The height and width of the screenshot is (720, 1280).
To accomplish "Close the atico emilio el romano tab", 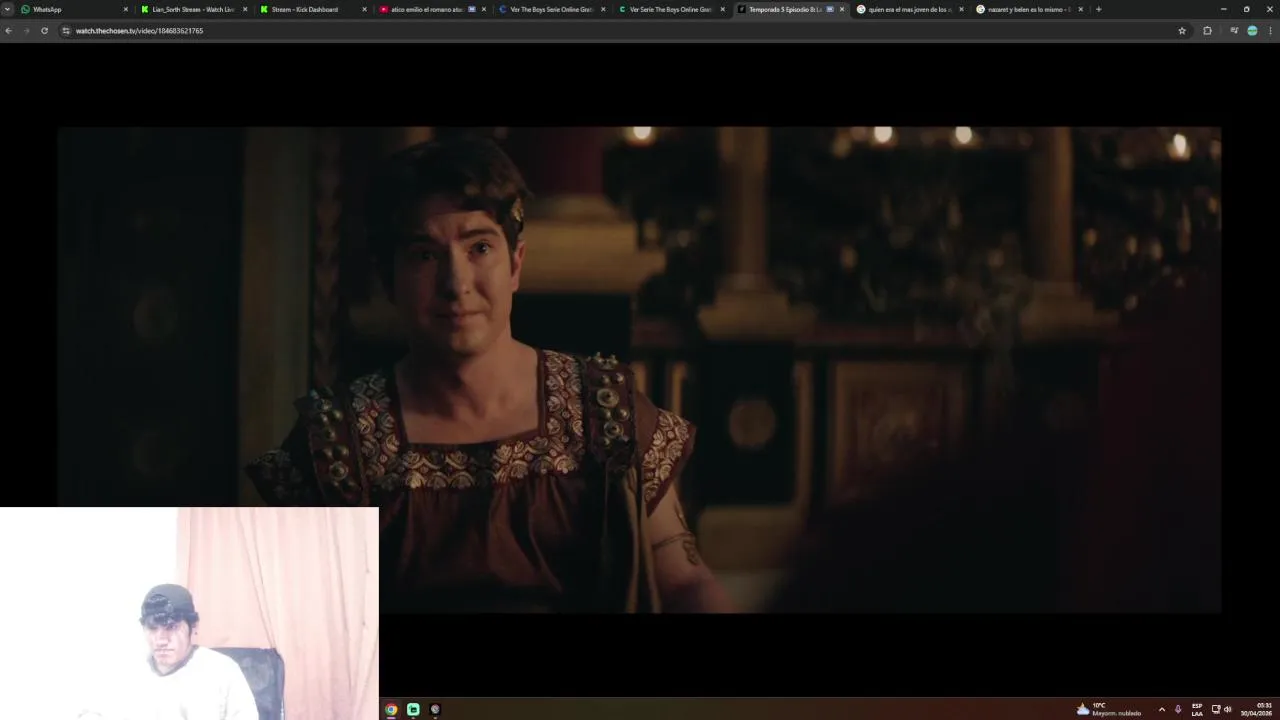I will coord(484,9).
